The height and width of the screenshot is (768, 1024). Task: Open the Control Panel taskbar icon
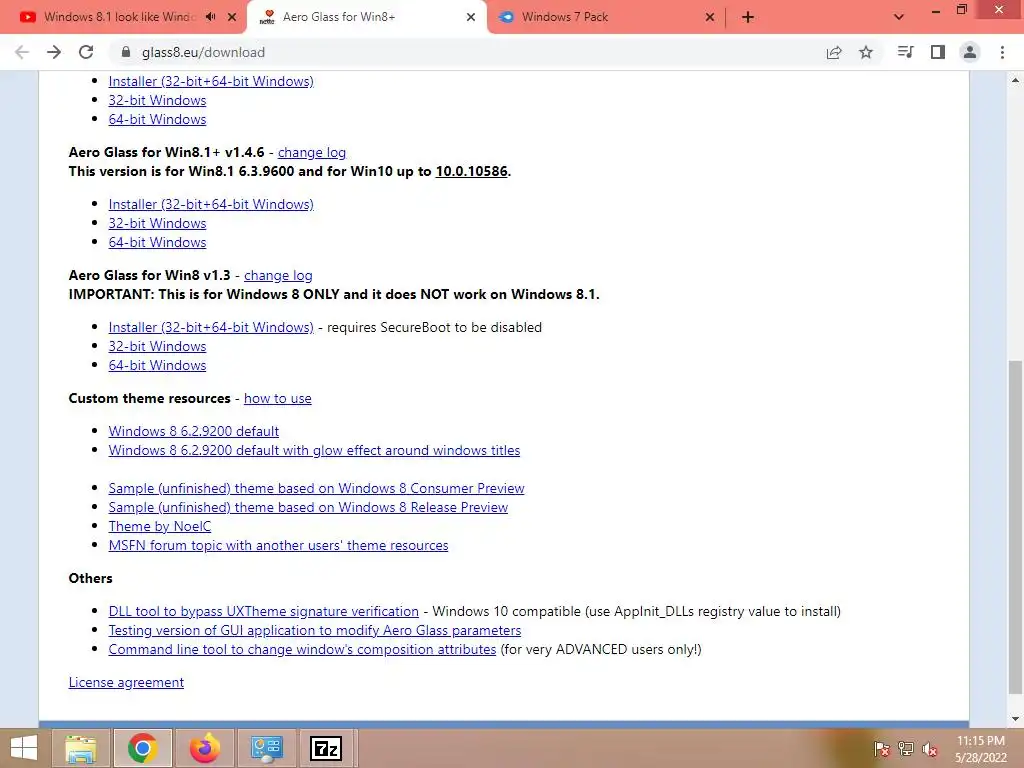(266, 748)
